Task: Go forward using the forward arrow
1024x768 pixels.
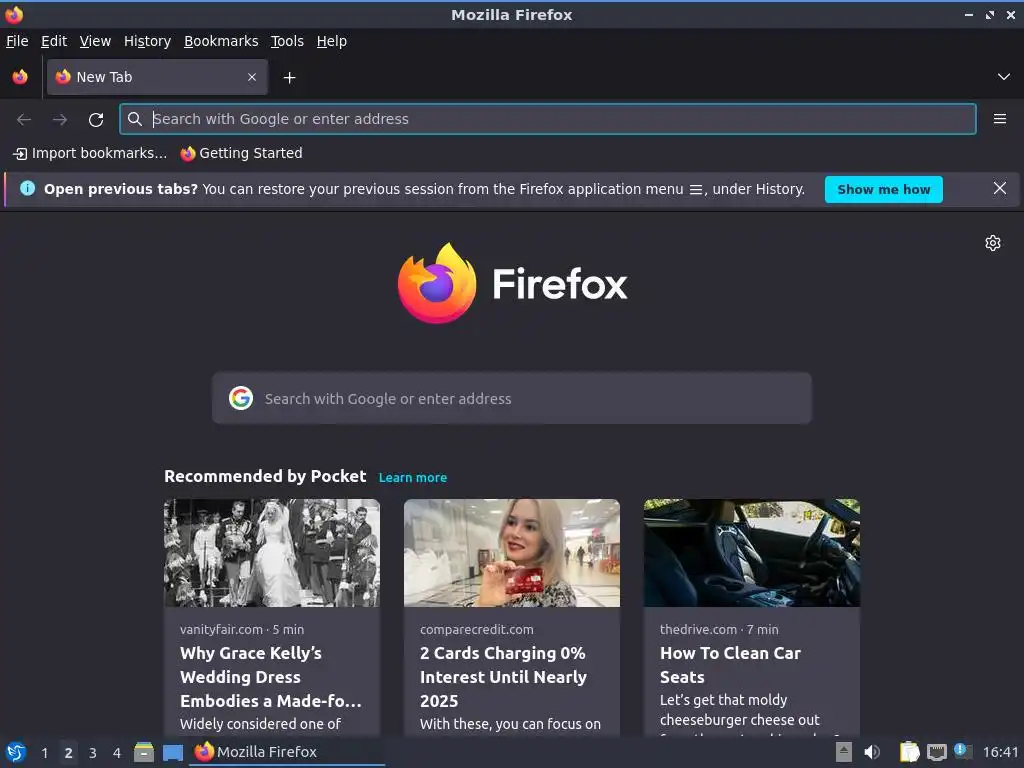Action: pos(60,120)
